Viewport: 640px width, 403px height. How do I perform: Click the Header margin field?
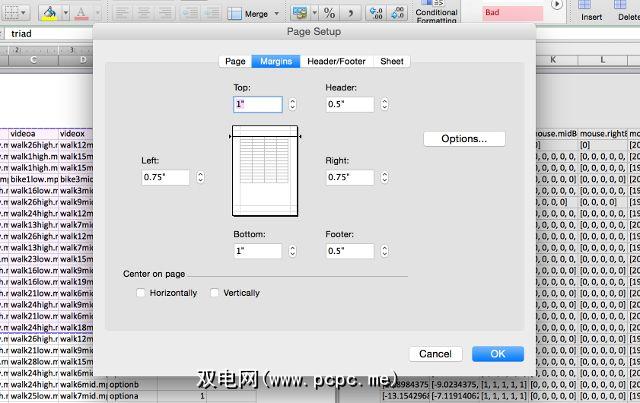pyautogui.click(x=350, y=105)
